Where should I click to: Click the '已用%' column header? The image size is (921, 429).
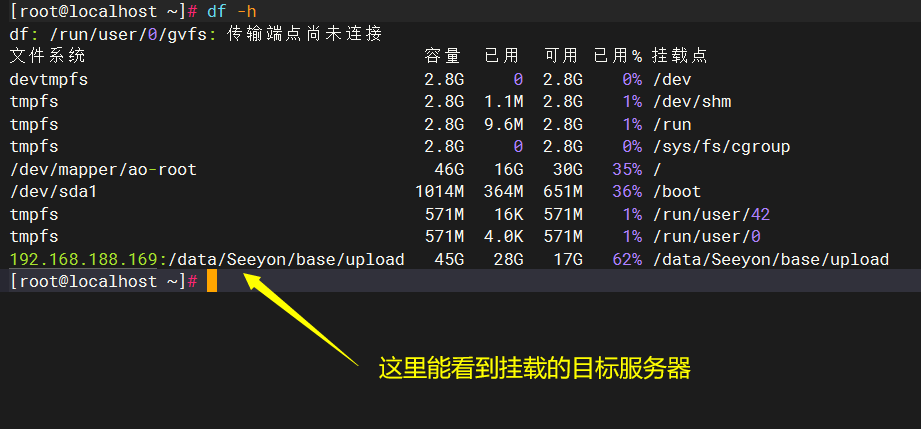[x=618, y=56]
